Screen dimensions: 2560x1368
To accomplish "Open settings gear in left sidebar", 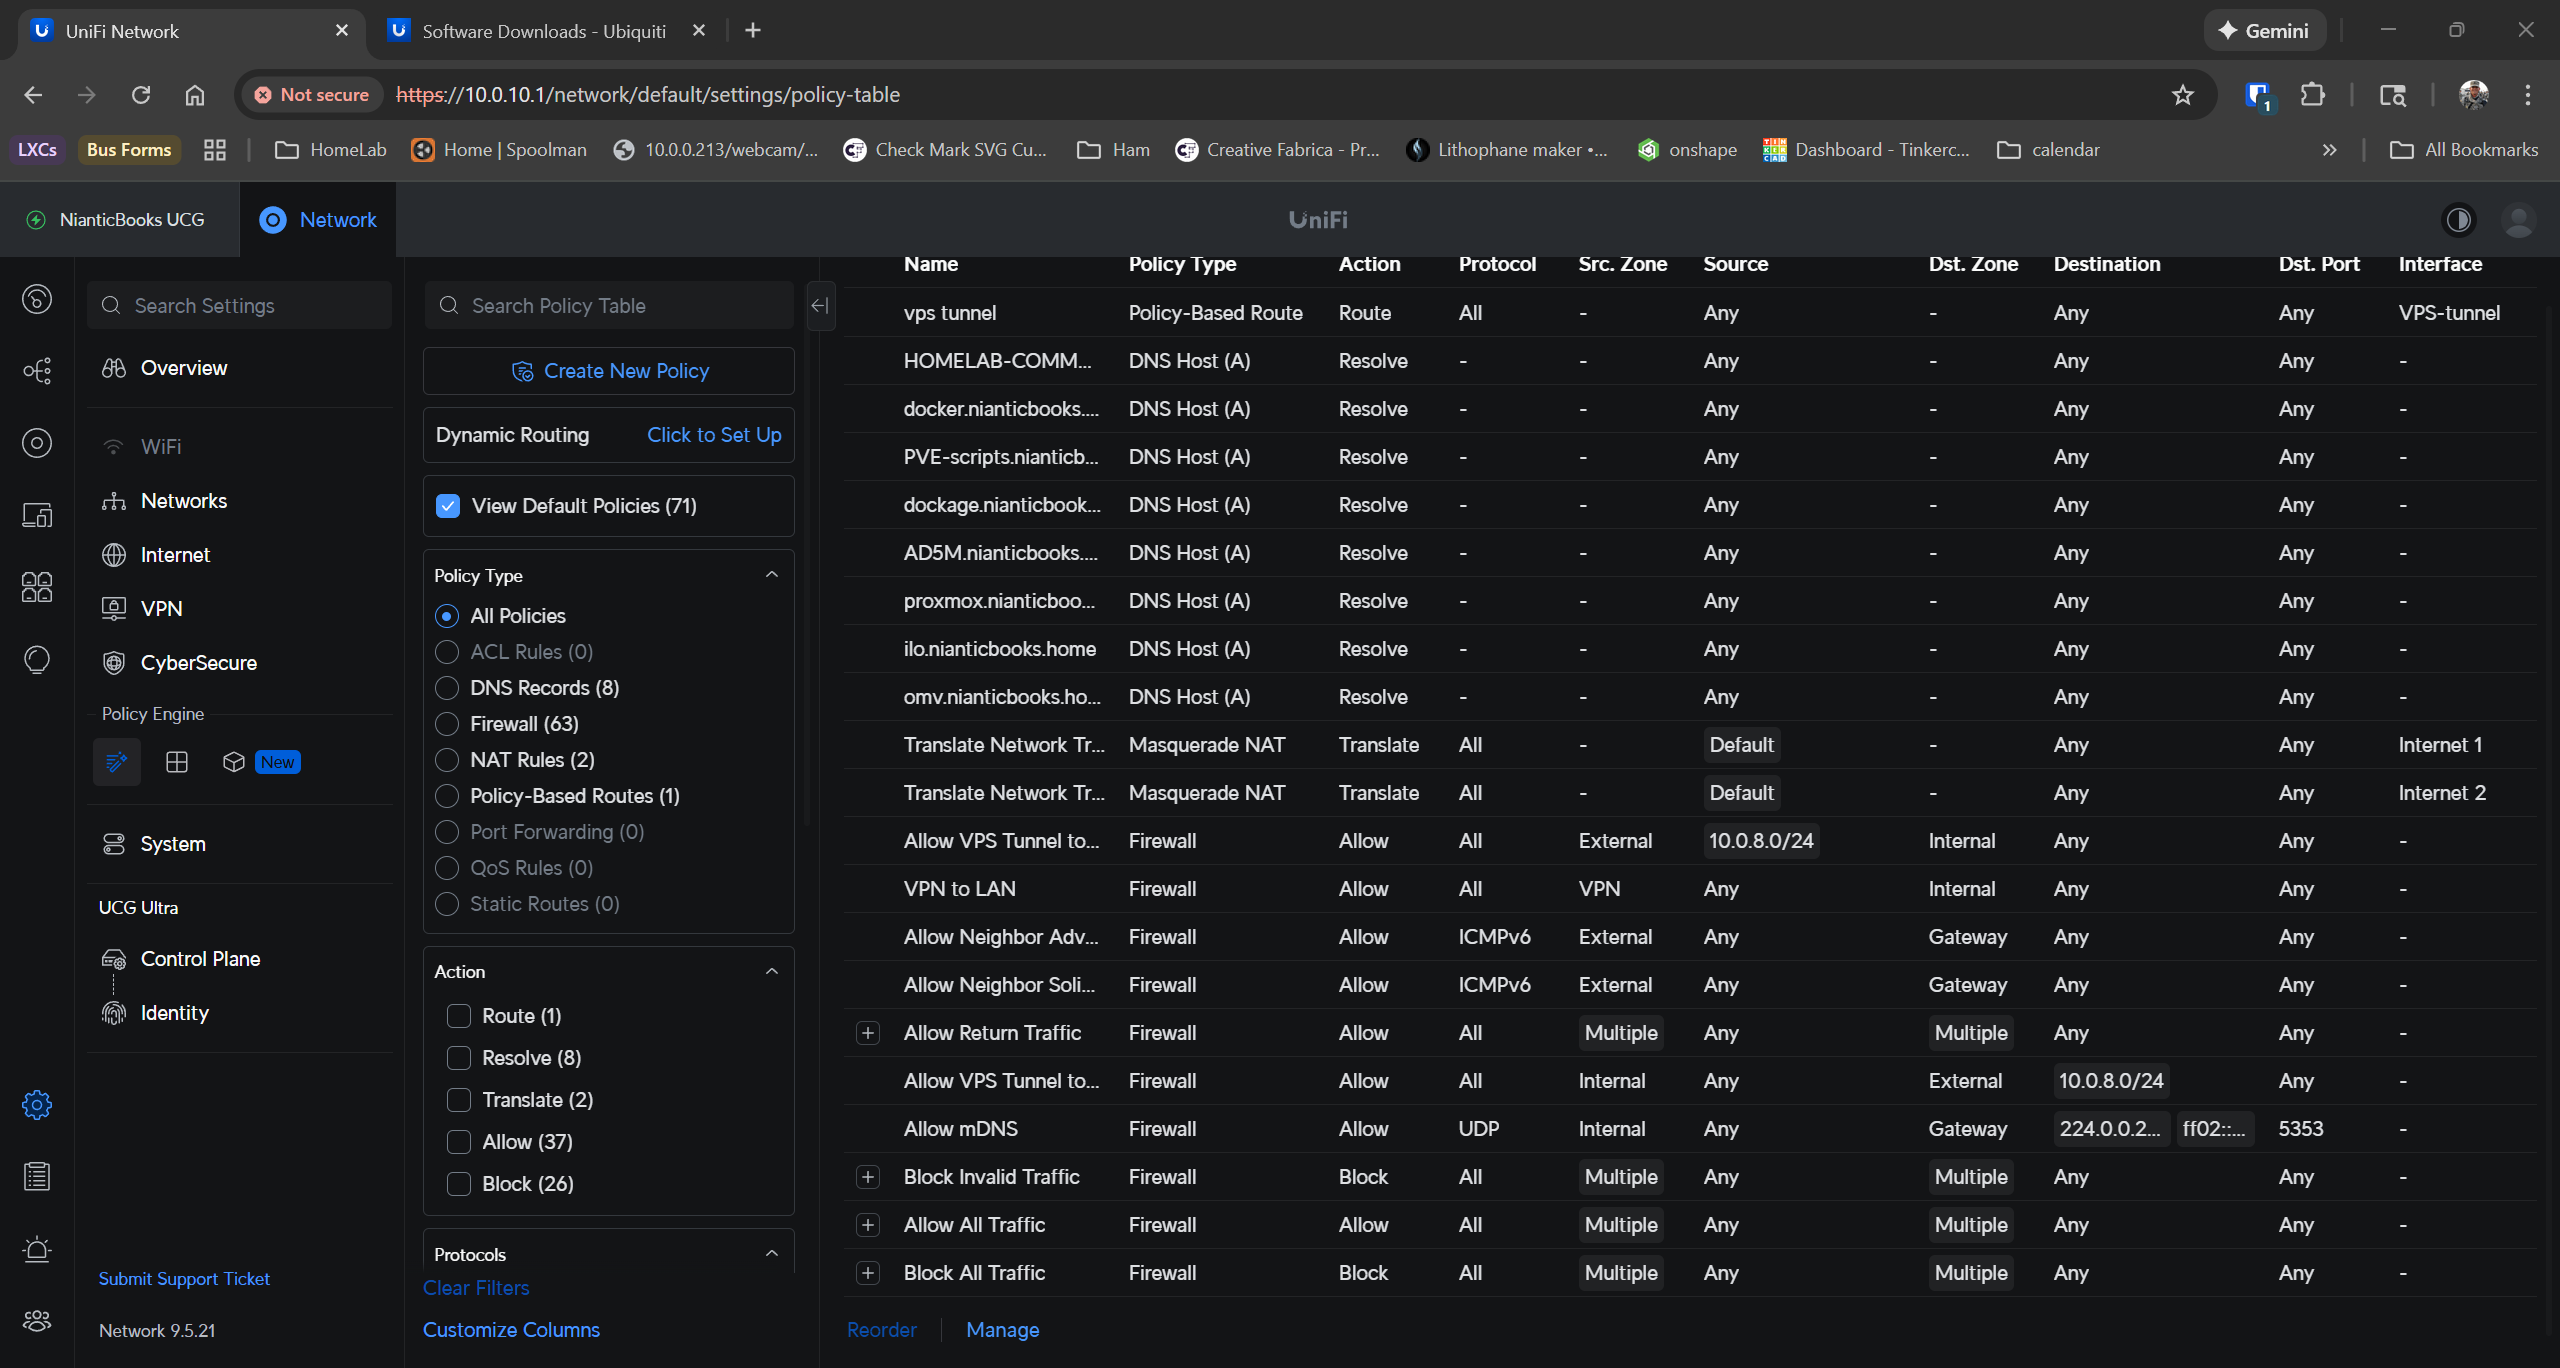I will (x=37, y=1105).
